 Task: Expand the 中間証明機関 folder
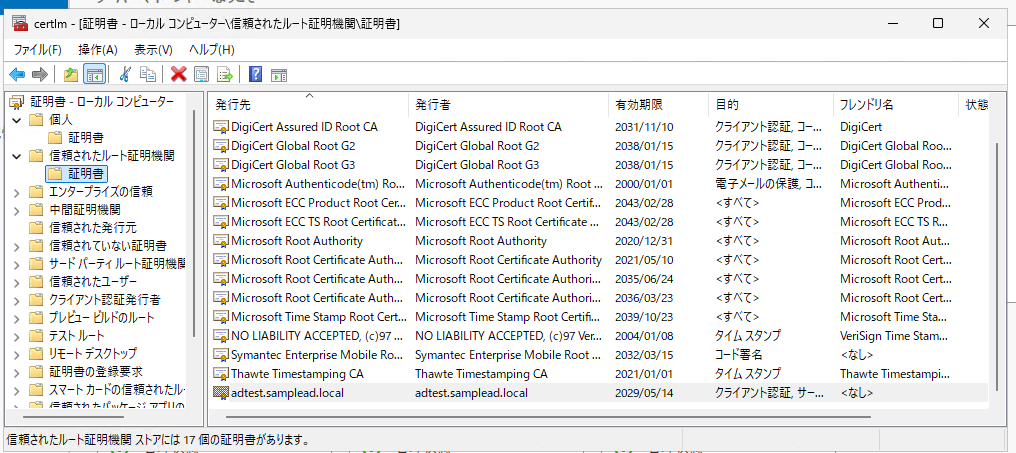[17, 210]
